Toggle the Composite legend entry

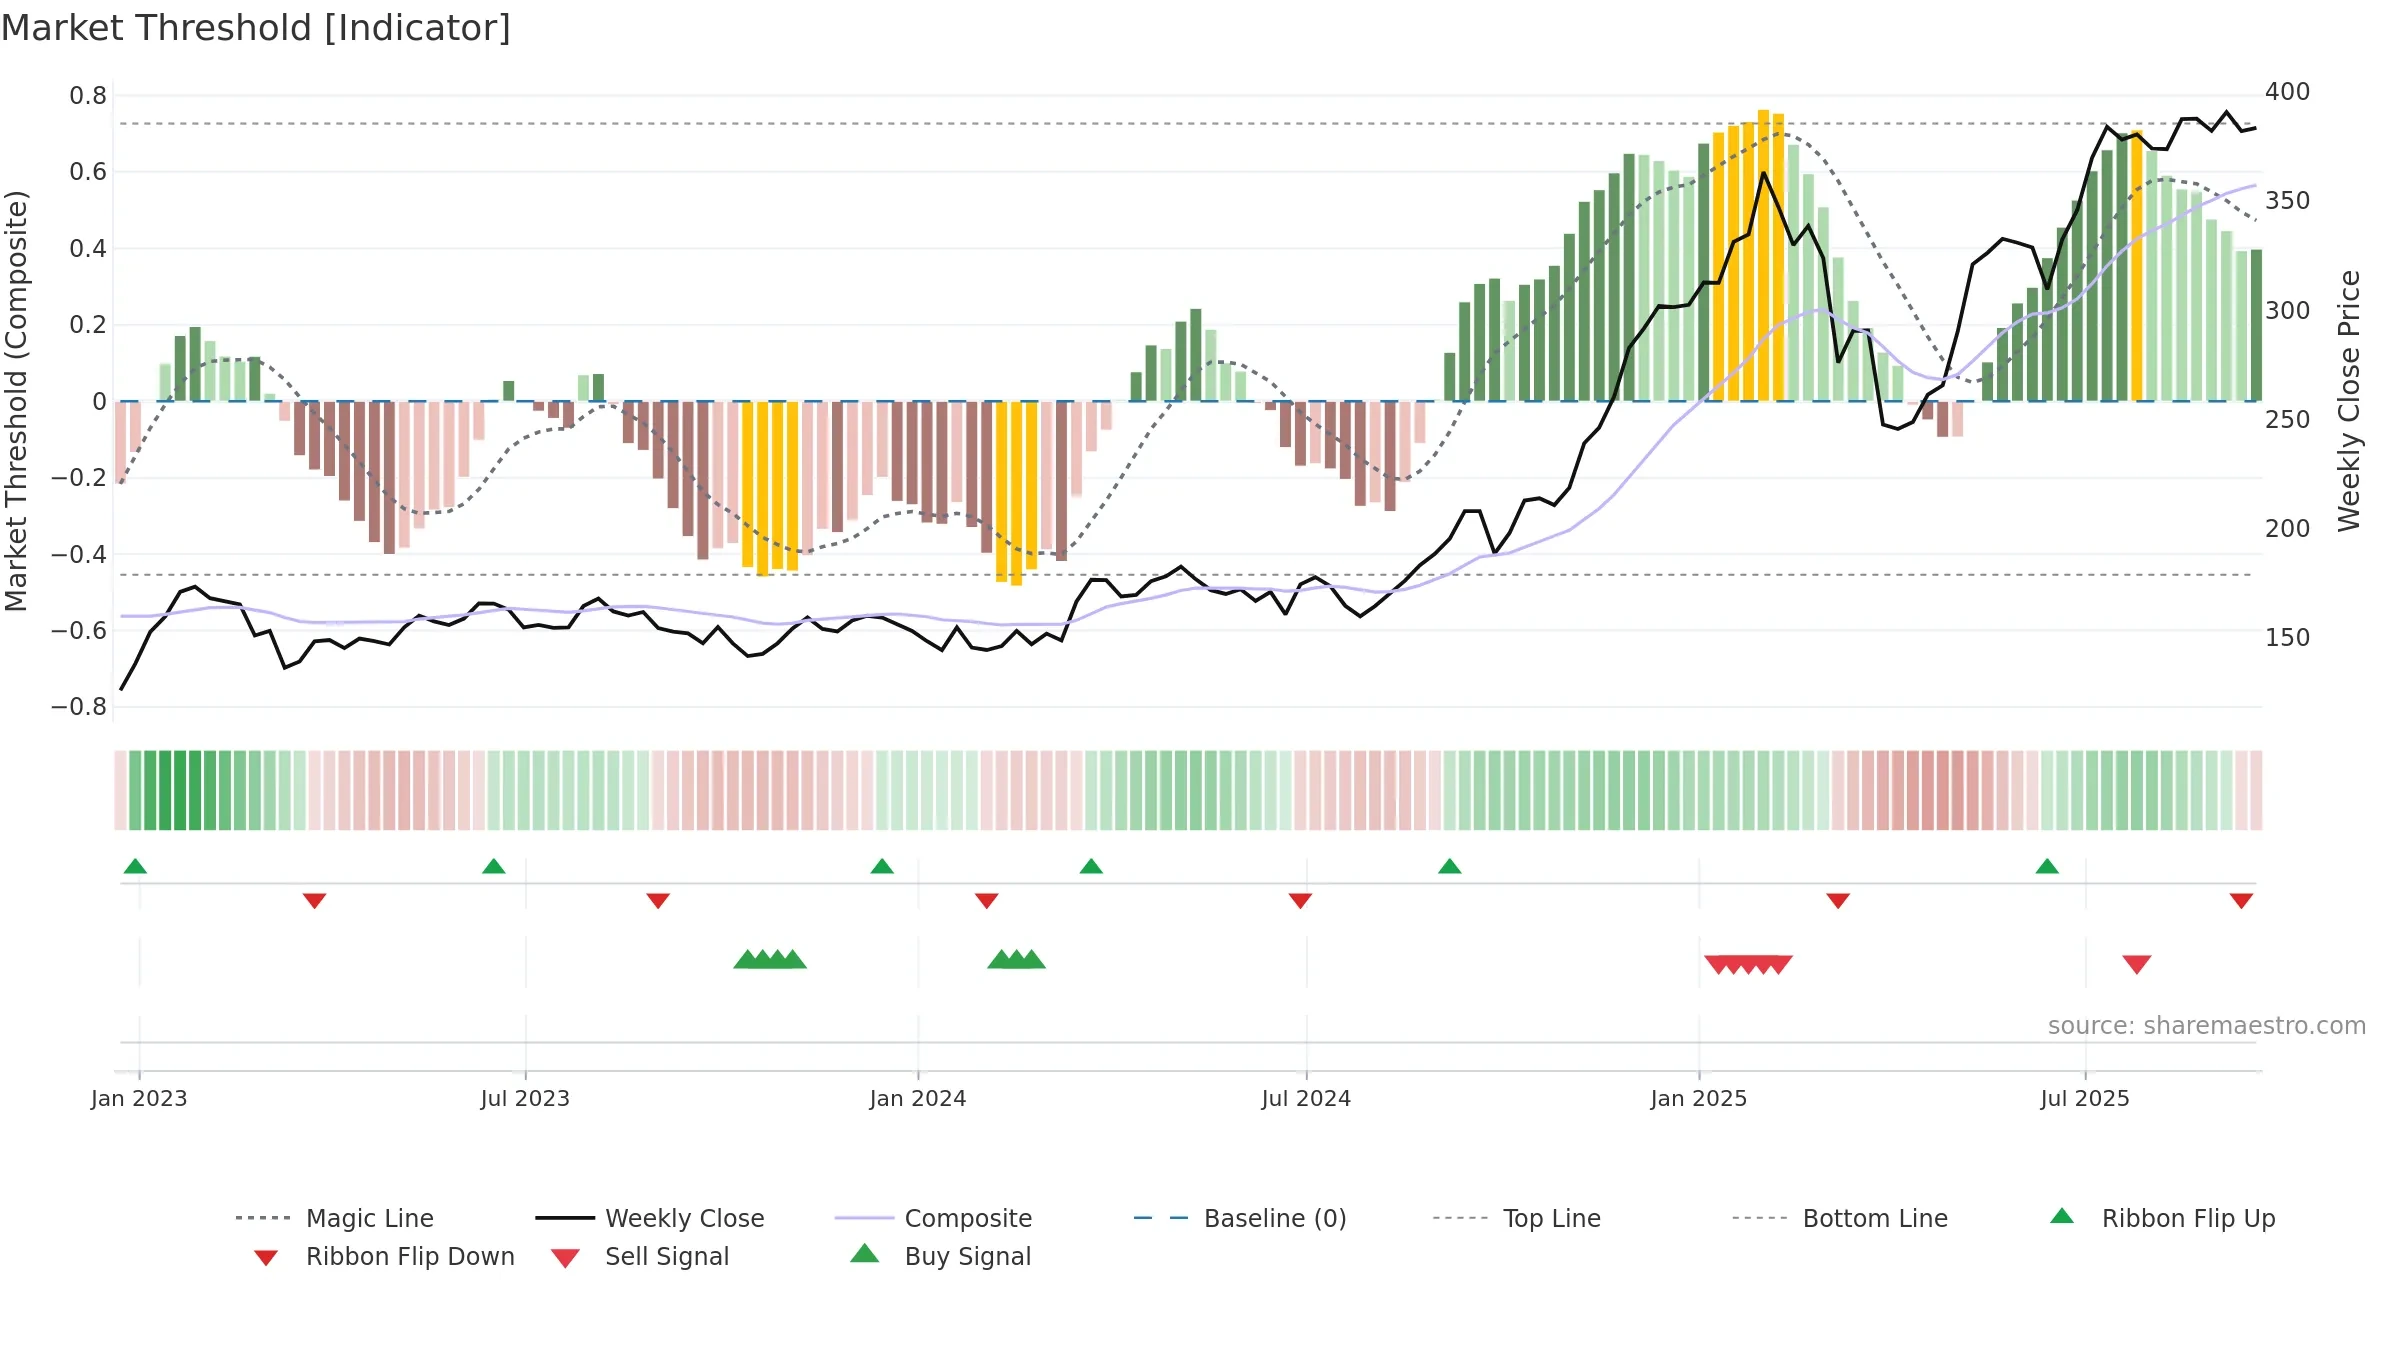[933, 1218]
